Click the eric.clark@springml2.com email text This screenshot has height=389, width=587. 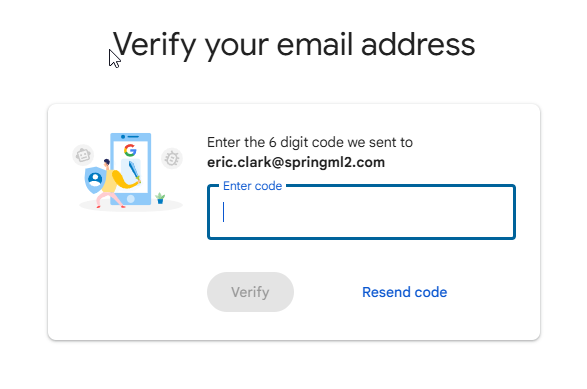pos(296,162)
